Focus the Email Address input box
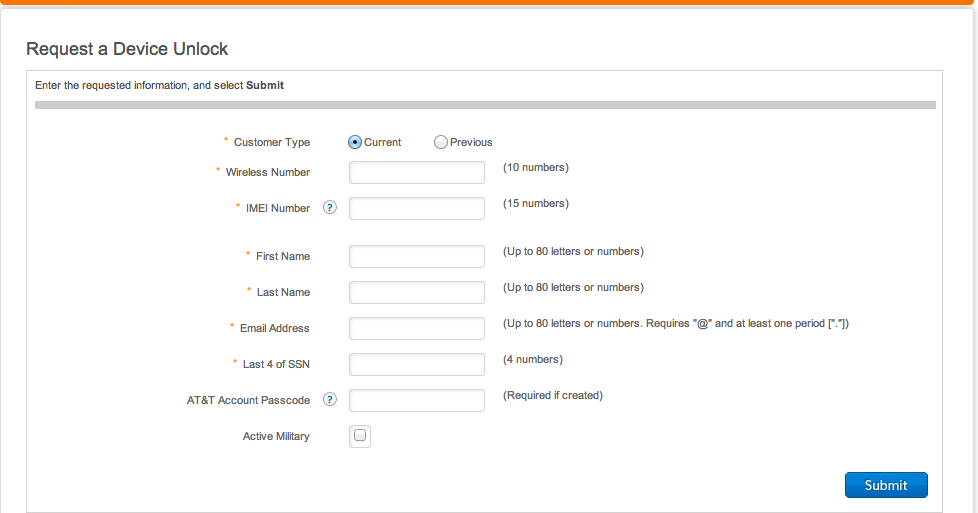The width and height of the screenshot is (978, 513). (x=417, y=328)
